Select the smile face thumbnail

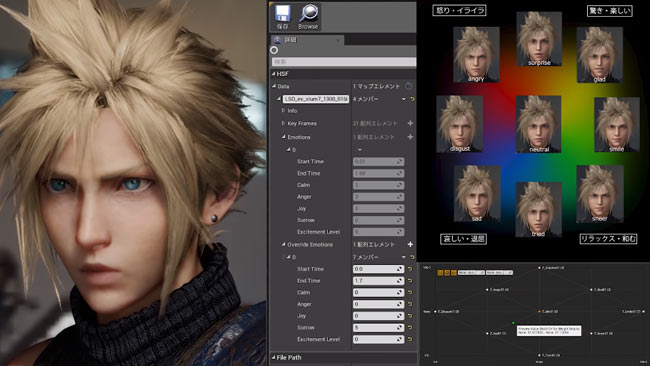pyautogui.click(x=616, y=125)
